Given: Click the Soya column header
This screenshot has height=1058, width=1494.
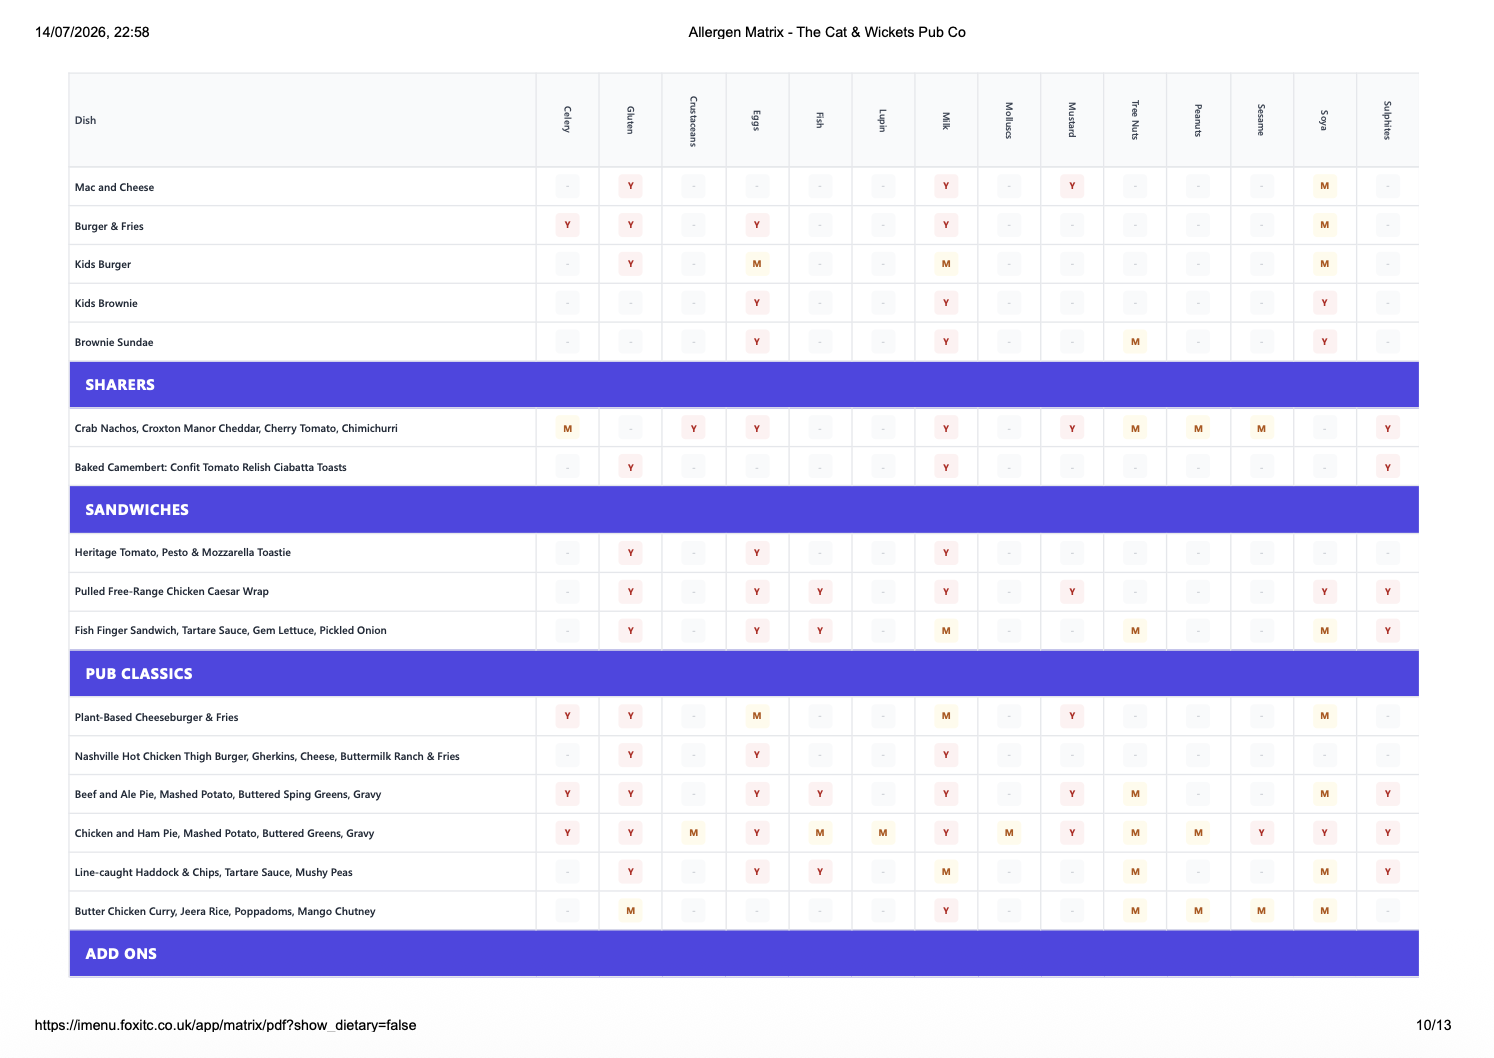Looking at the screenshot, I should pos(1324,120).
